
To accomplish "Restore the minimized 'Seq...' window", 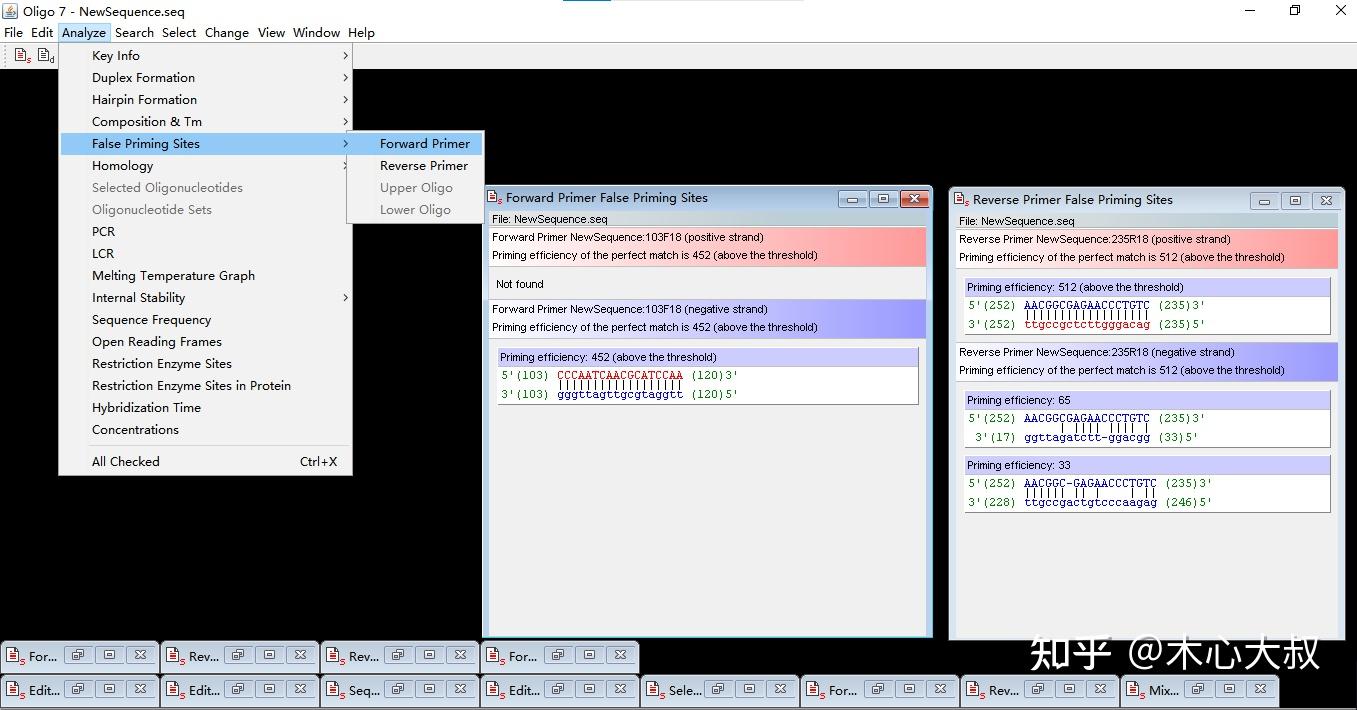I will point(397,689).
